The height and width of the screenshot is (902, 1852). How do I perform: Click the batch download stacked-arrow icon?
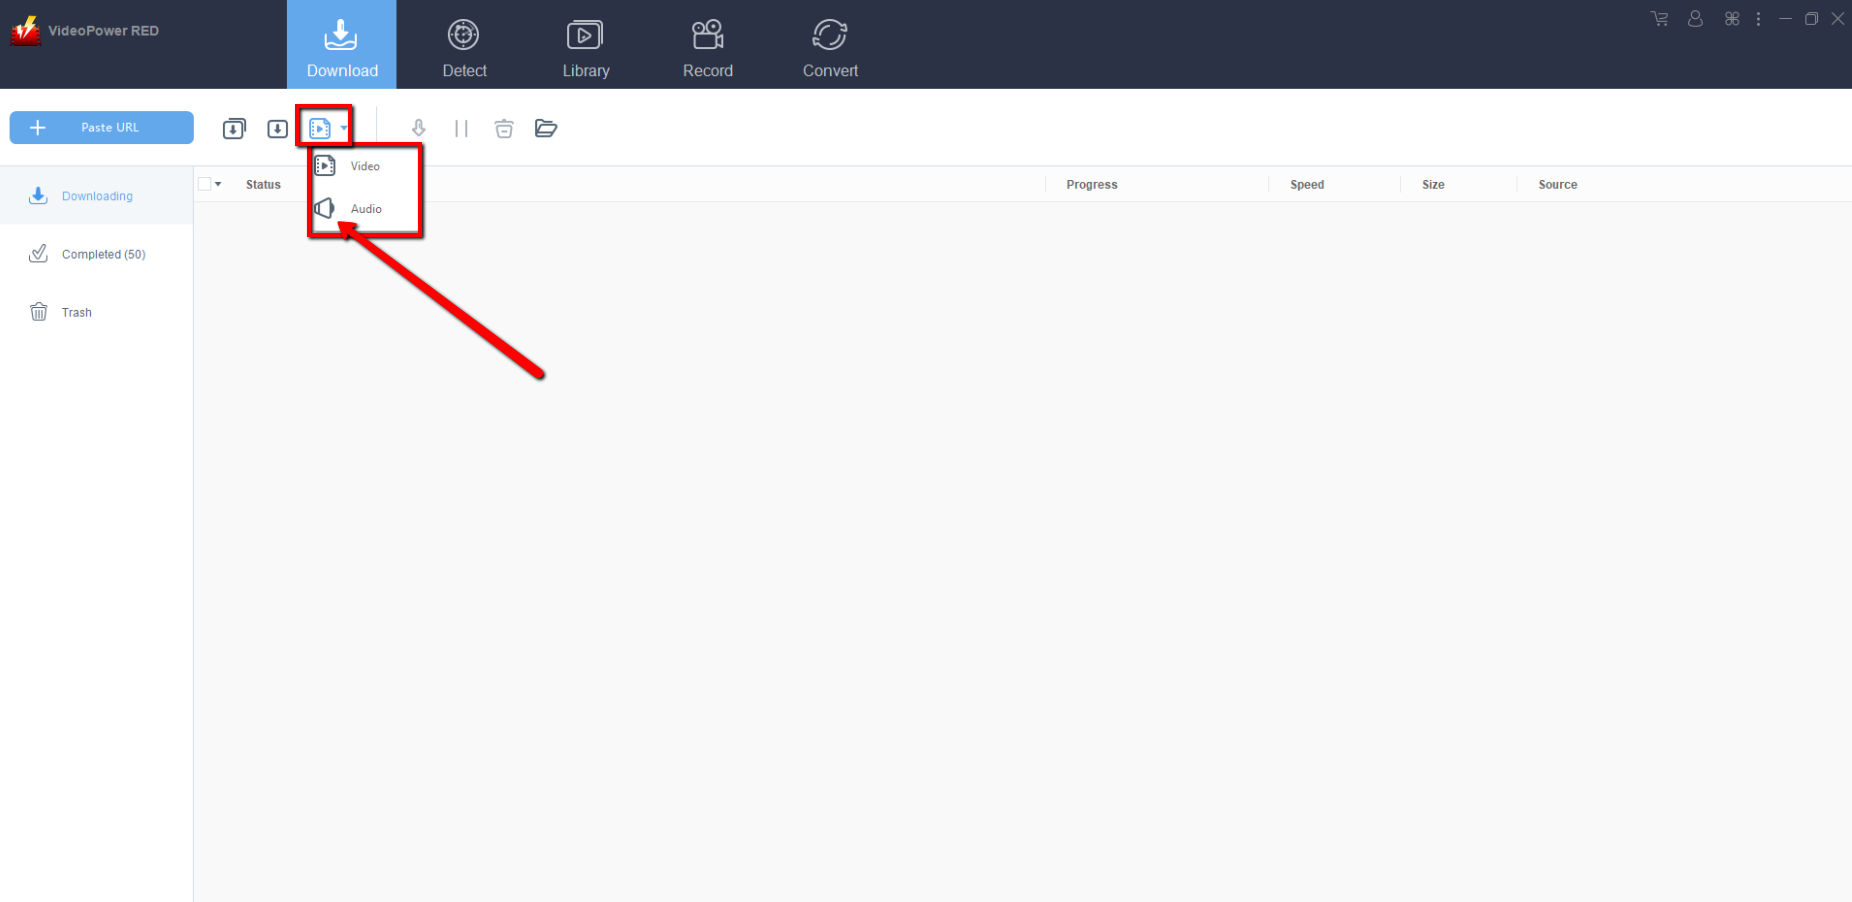(234, 128)
